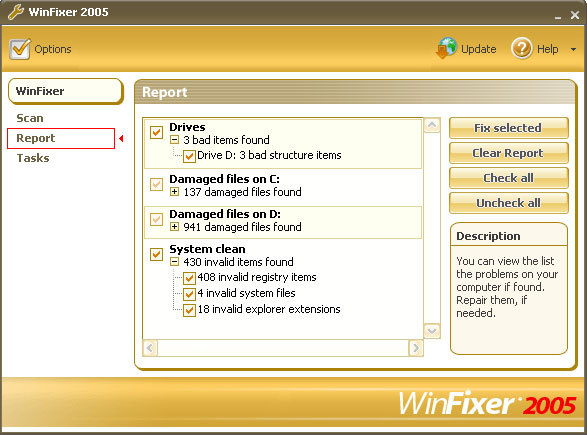The image size is (587, 435).
Task: Expand the 137 damaged files found node
Action: pos(174,192)
